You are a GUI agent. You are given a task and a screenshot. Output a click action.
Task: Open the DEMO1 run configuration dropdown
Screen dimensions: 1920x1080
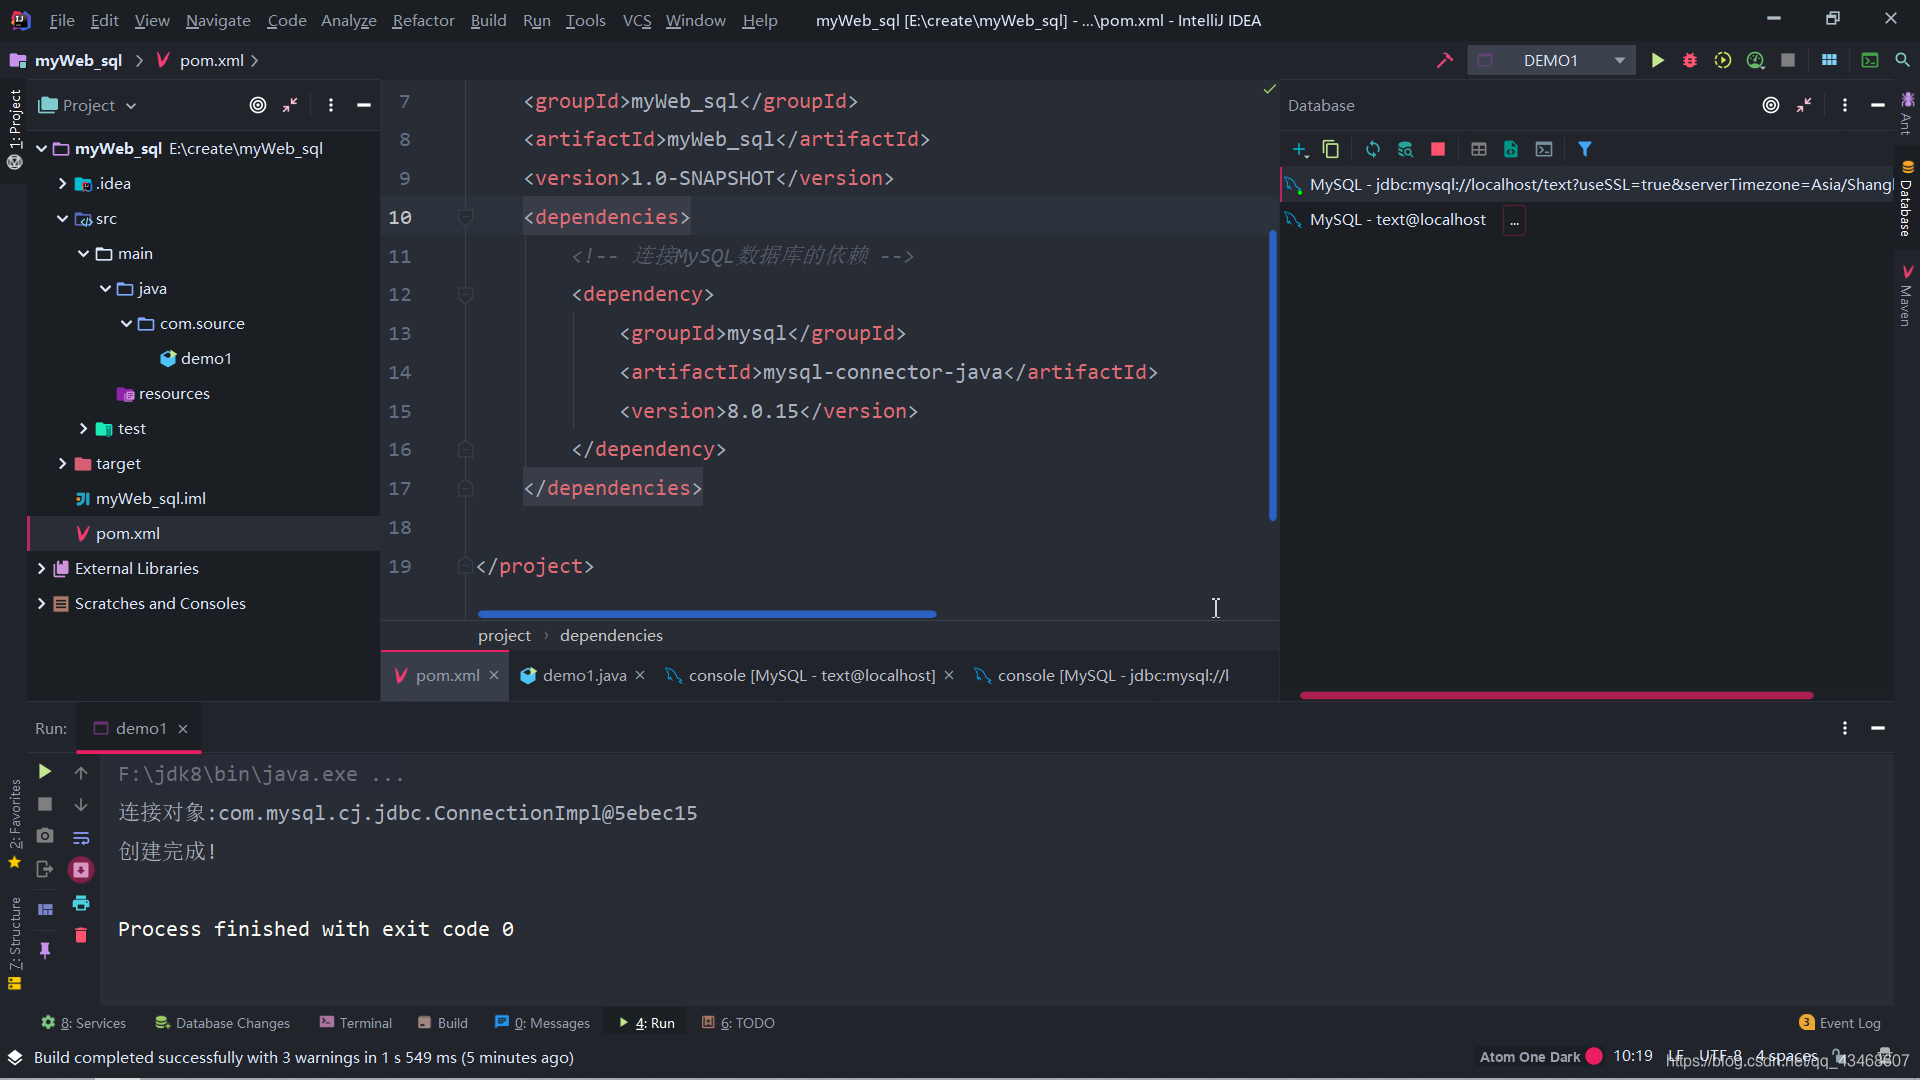click(x=1551, y=60)
